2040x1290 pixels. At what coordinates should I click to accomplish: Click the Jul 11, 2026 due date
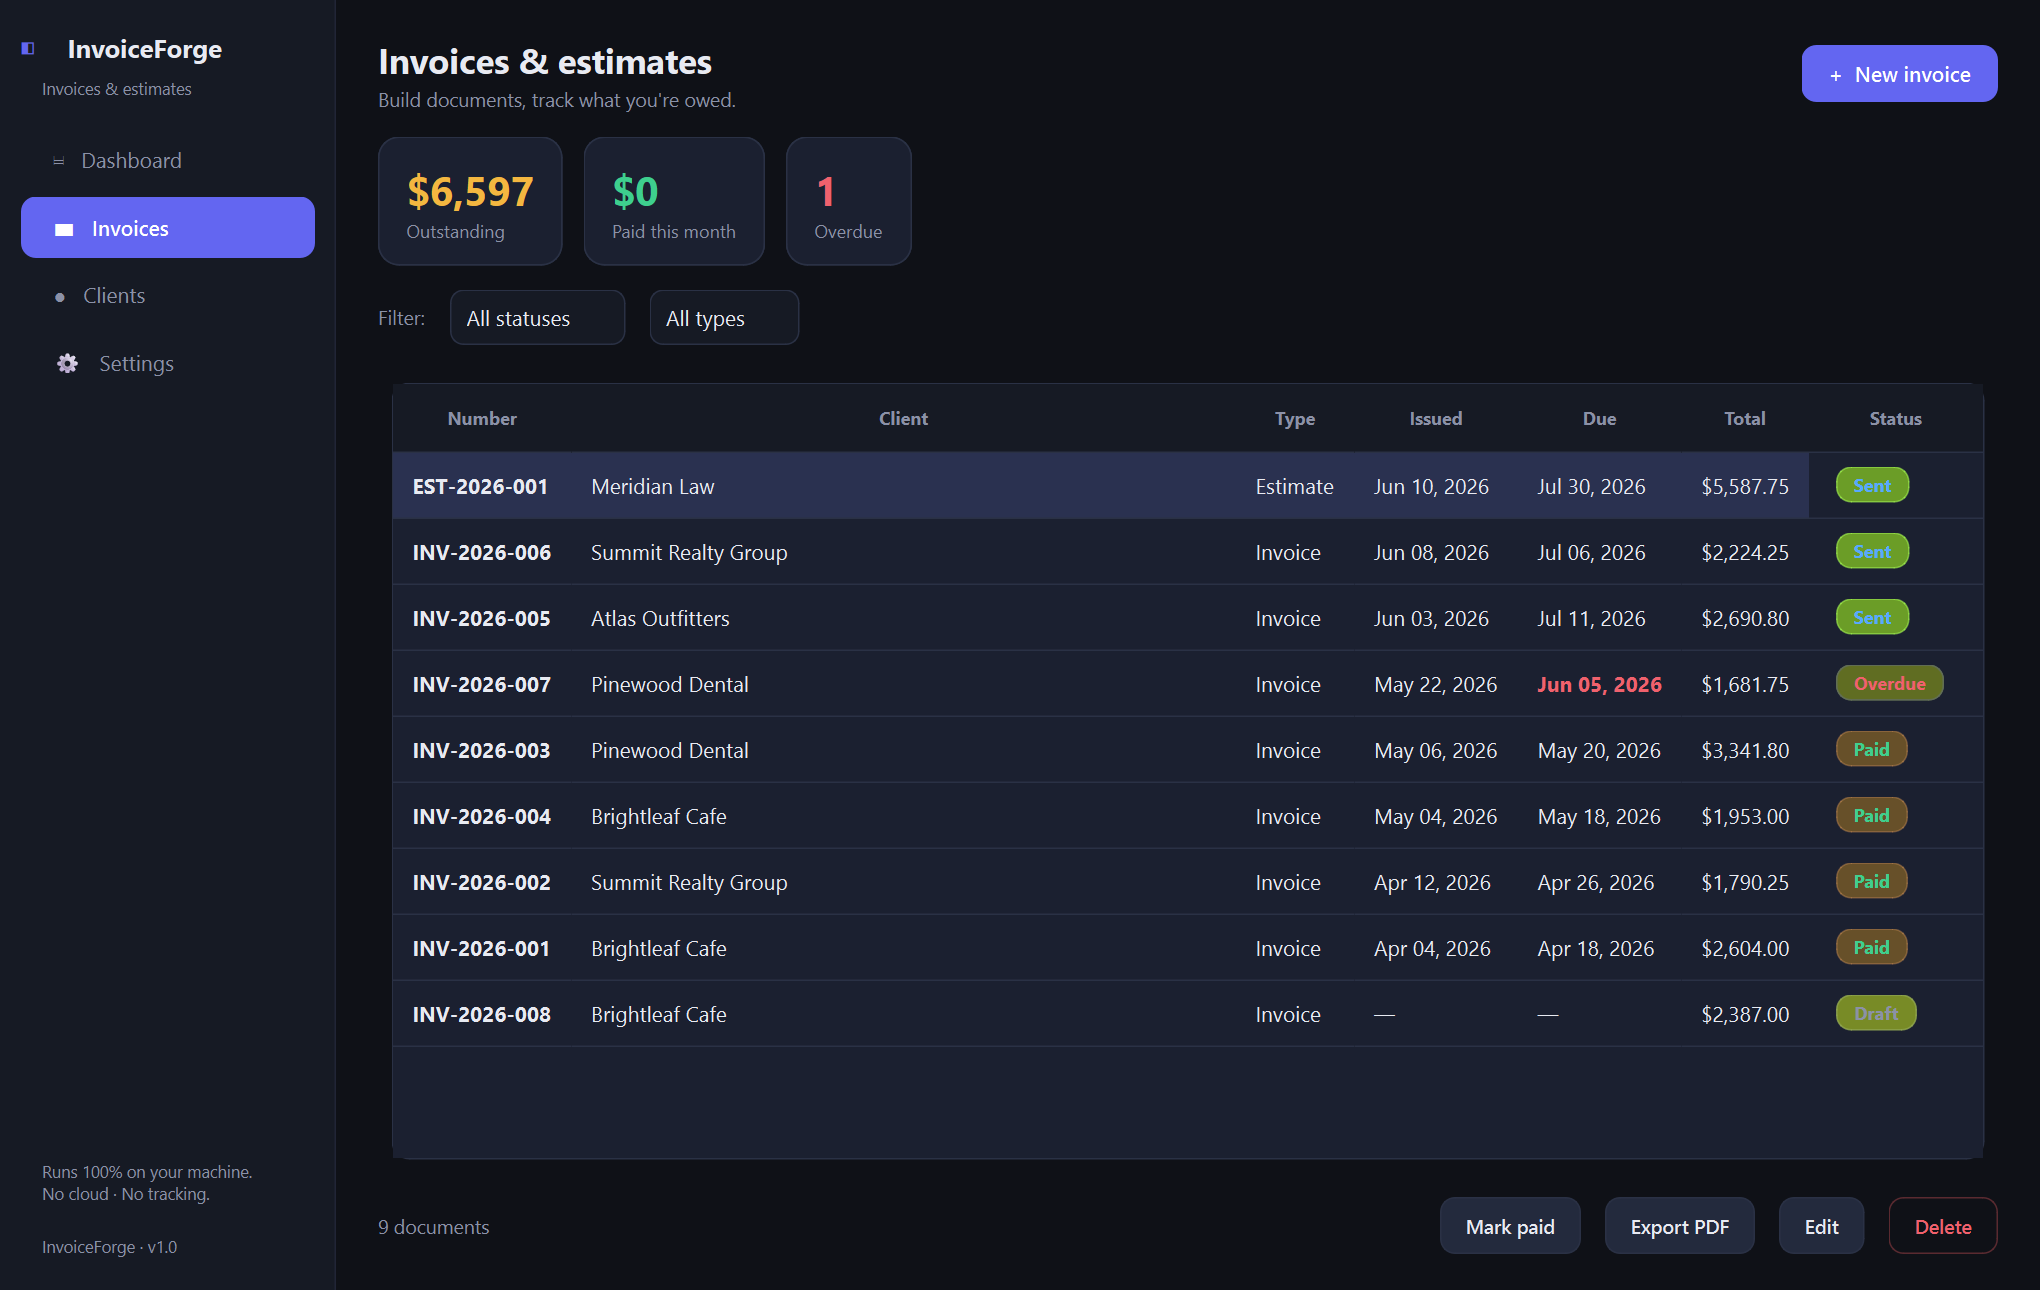click(x=1591, y=619)
